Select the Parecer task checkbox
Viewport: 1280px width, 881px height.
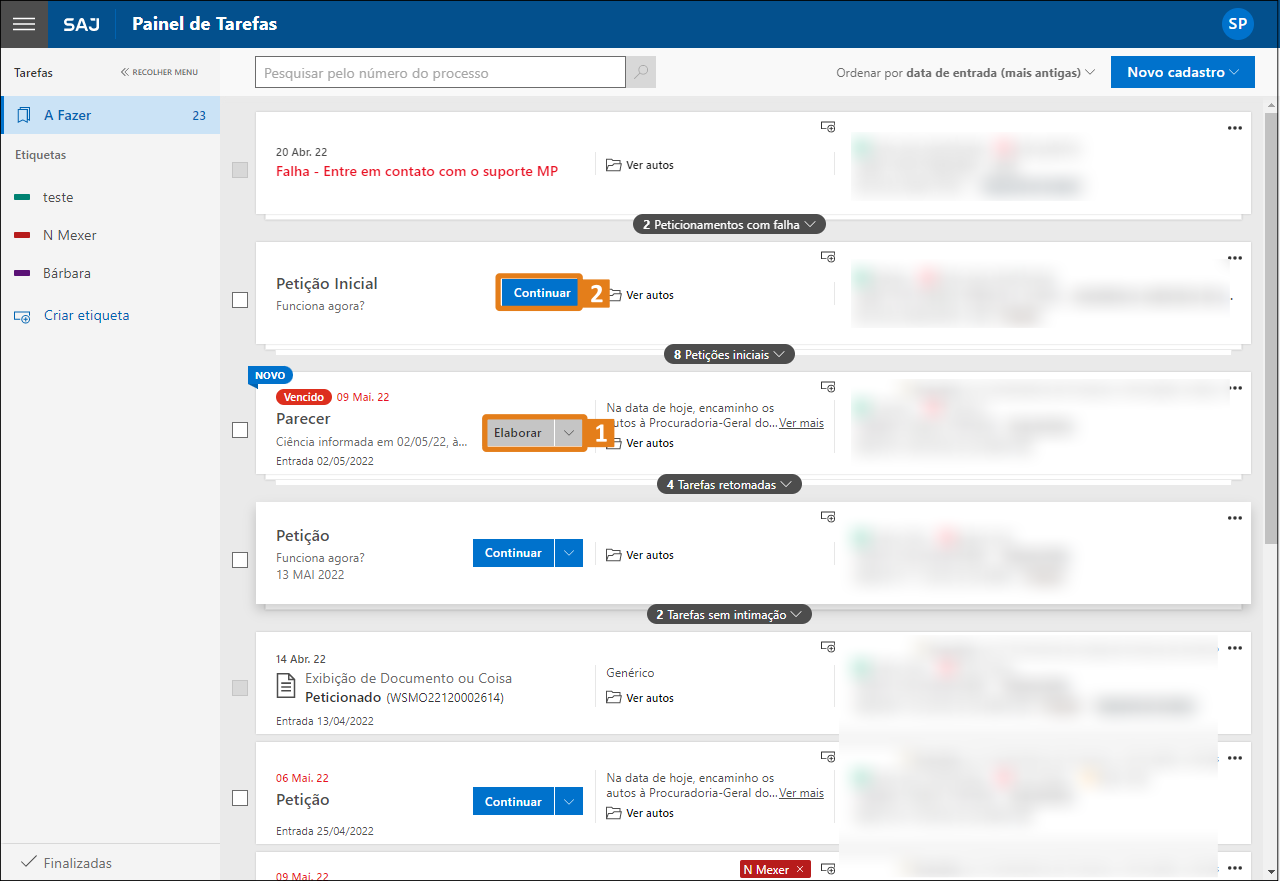point(240,430)
